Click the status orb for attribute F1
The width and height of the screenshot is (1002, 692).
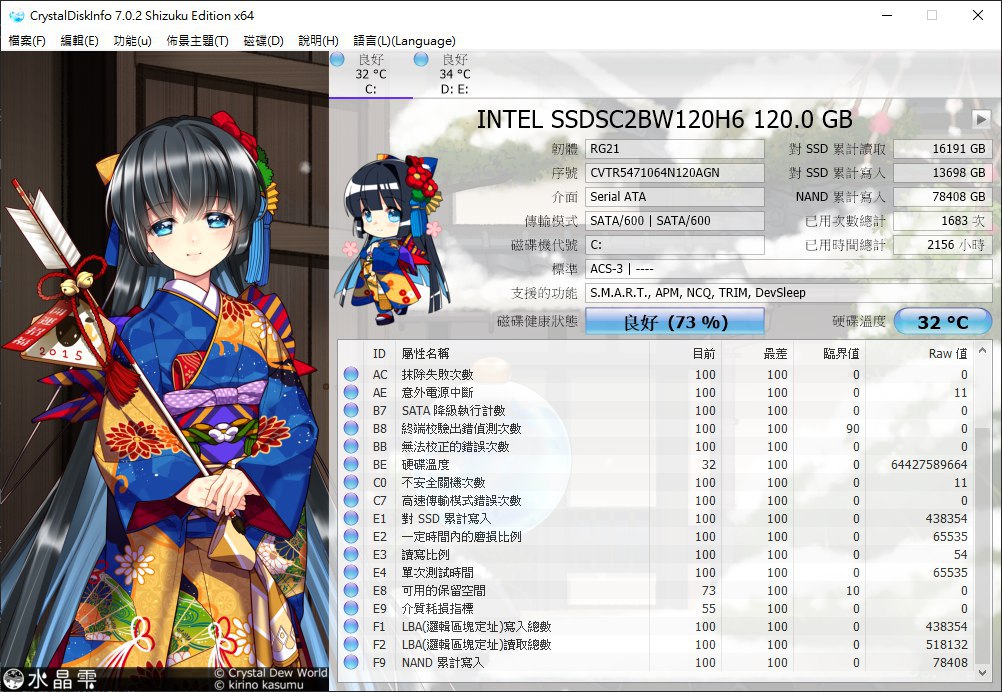coord(351,626)
